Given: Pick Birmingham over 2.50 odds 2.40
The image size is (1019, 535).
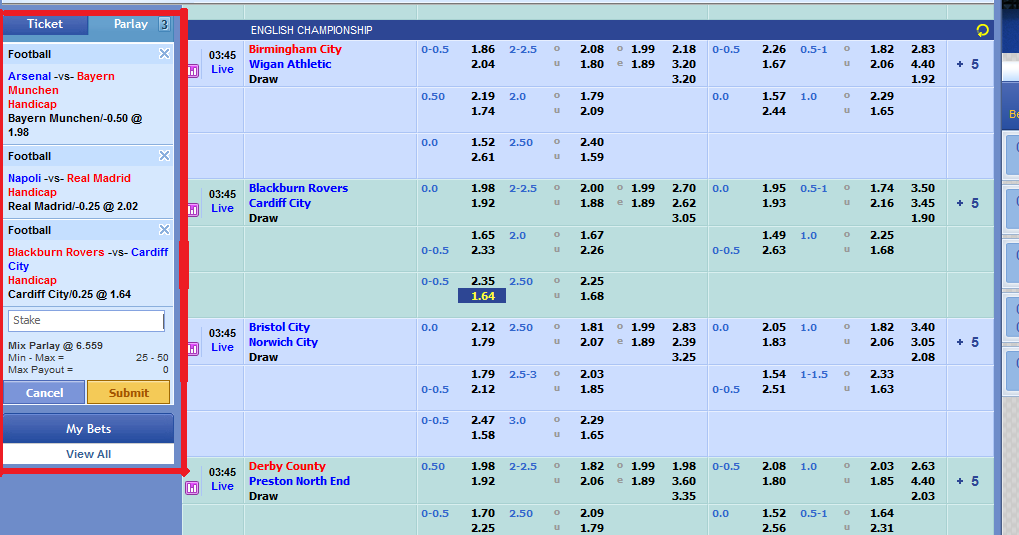Looking at the screenshot, I should [592, 142].
